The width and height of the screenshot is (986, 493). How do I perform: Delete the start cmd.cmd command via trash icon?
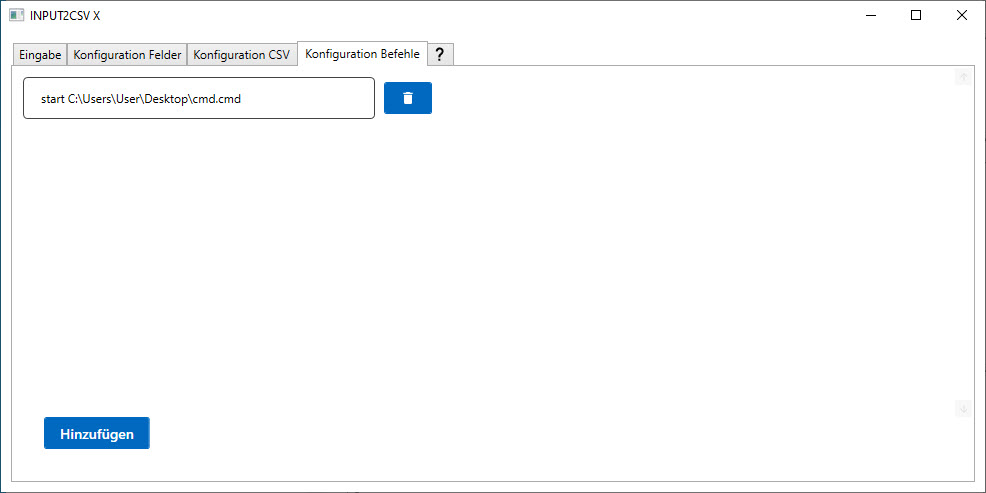407,98
